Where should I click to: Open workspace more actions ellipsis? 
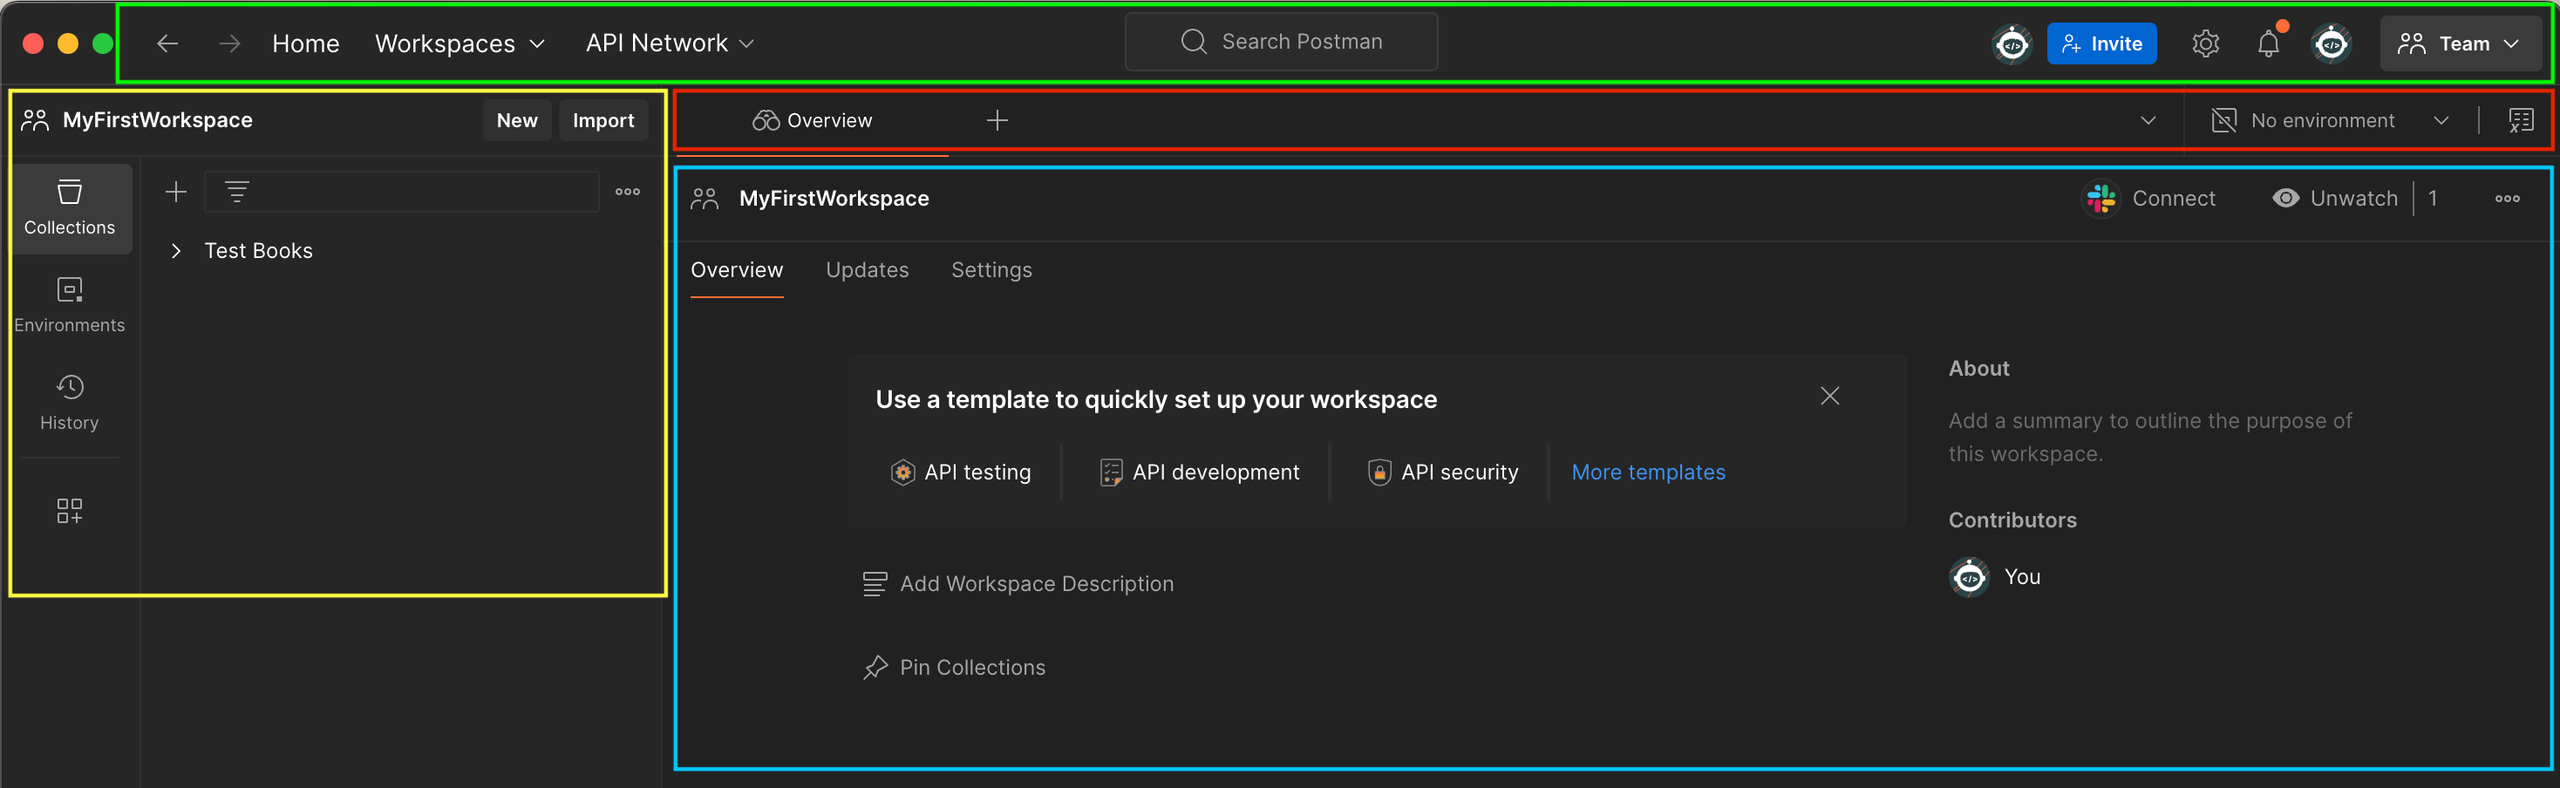coord(2507,198)
